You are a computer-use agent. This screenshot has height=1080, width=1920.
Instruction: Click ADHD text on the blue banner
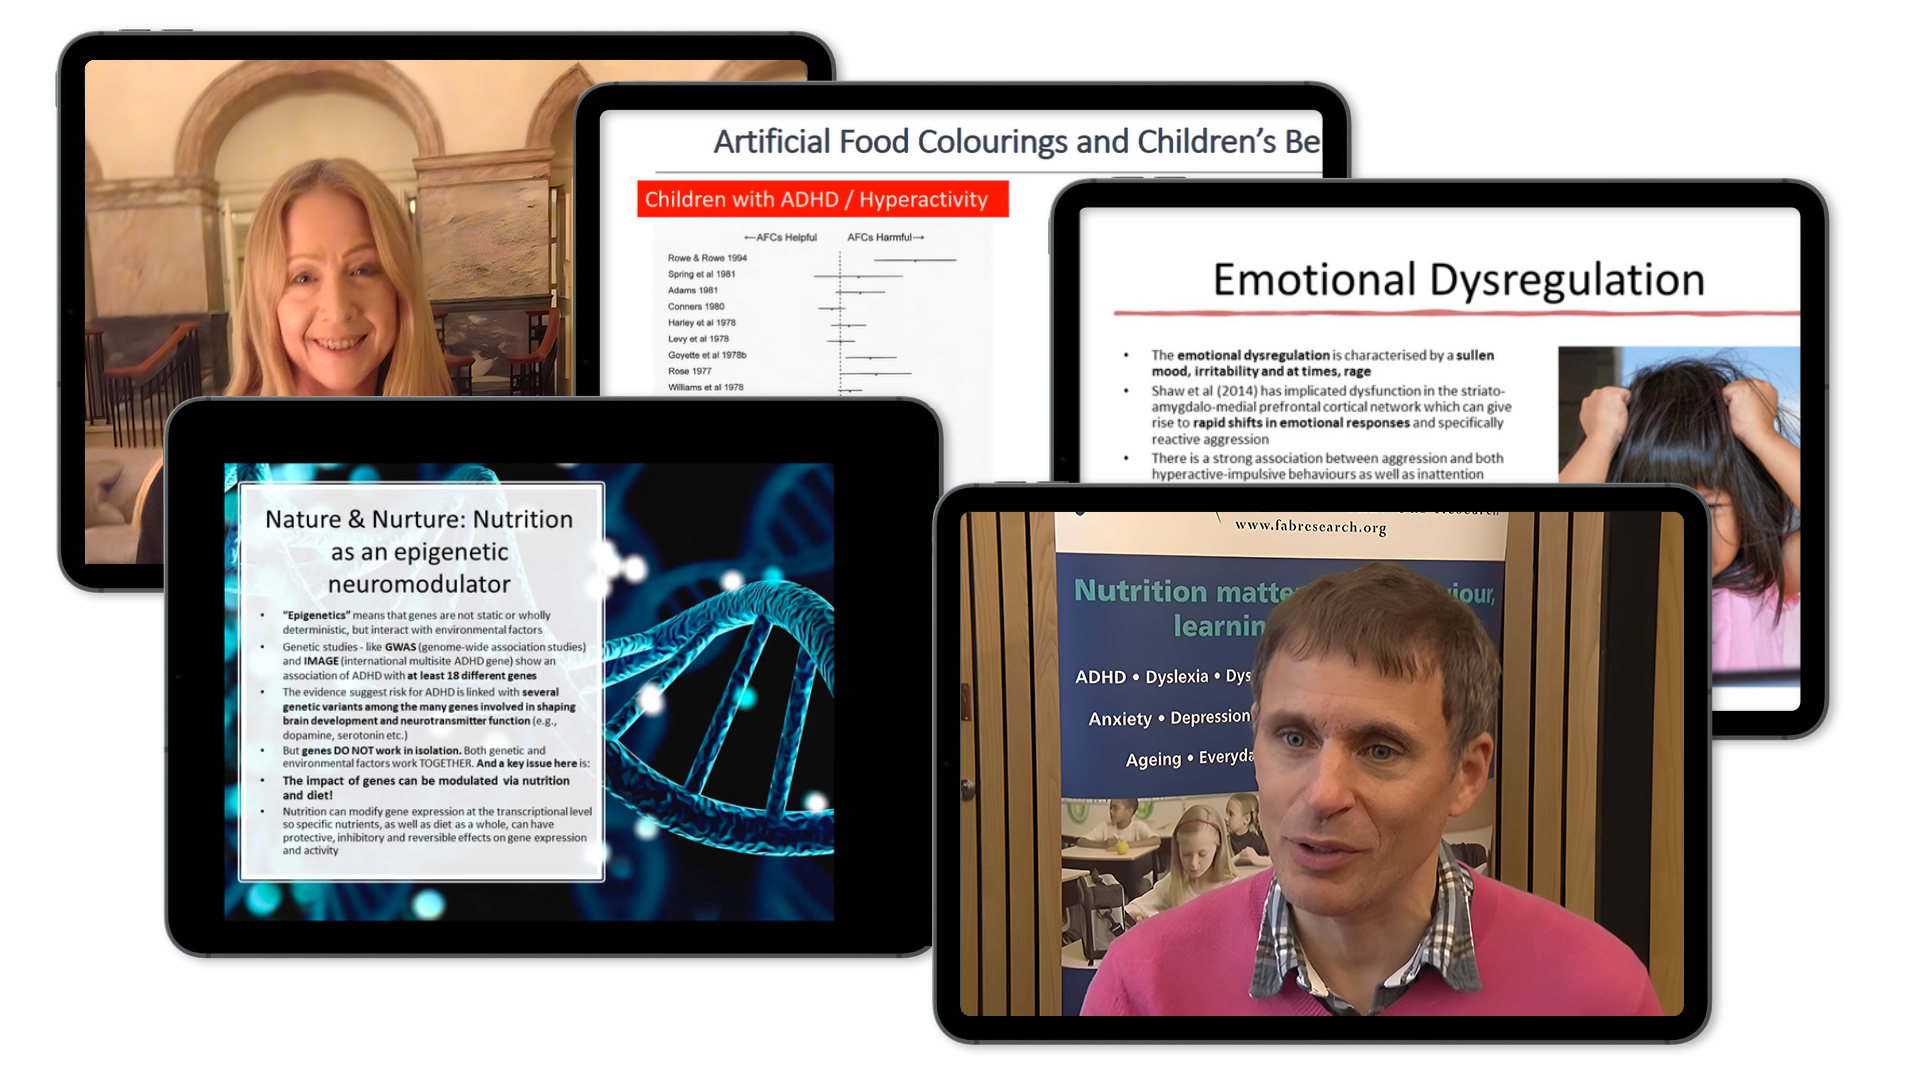(x=1100, y=677)
